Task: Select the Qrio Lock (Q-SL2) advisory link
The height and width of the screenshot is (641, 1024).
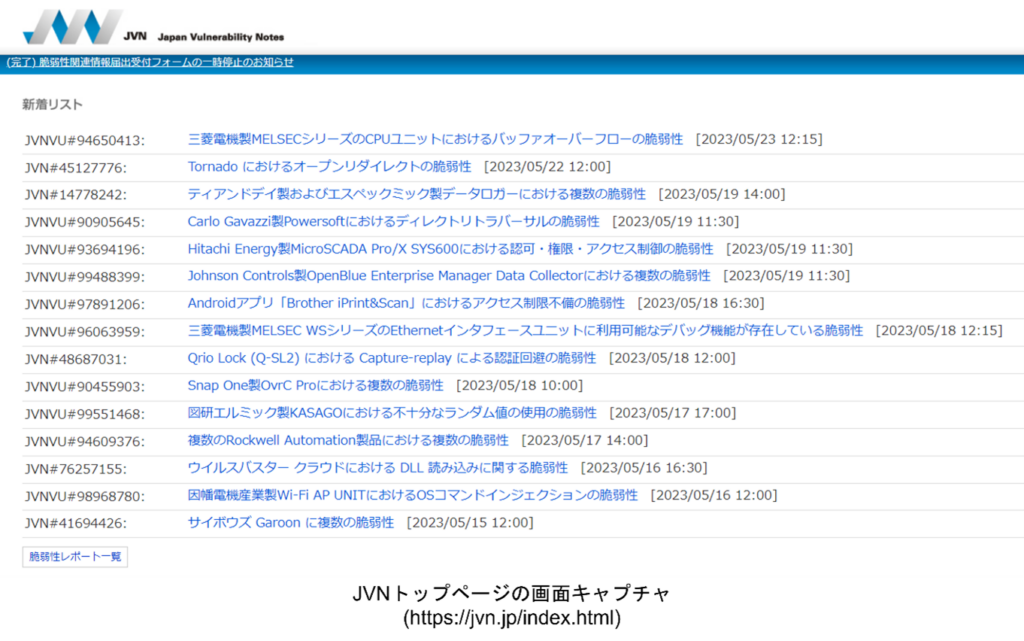Action: point(392,358)
